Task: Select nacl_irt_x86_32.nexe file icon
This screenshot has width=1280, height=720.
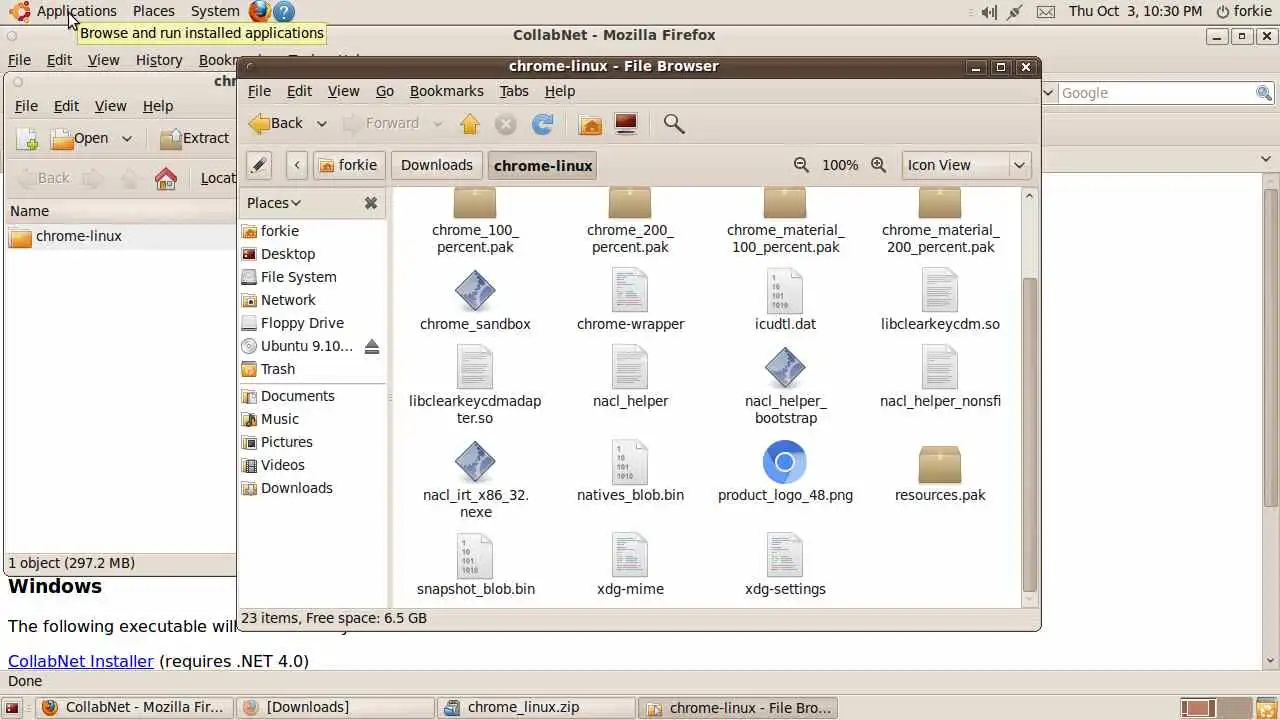Action: pos(475,462)
